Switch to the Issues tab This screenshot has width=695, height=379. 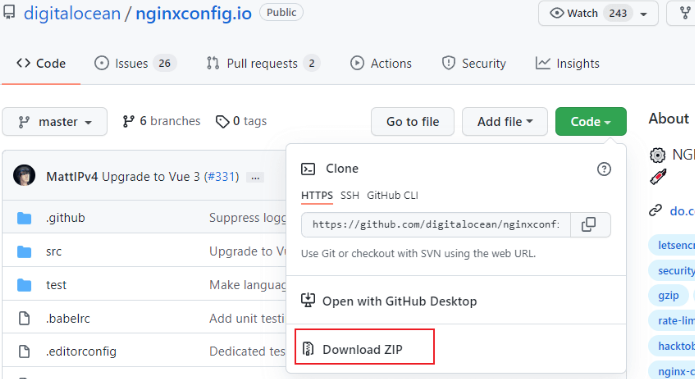tap(135, 63)
